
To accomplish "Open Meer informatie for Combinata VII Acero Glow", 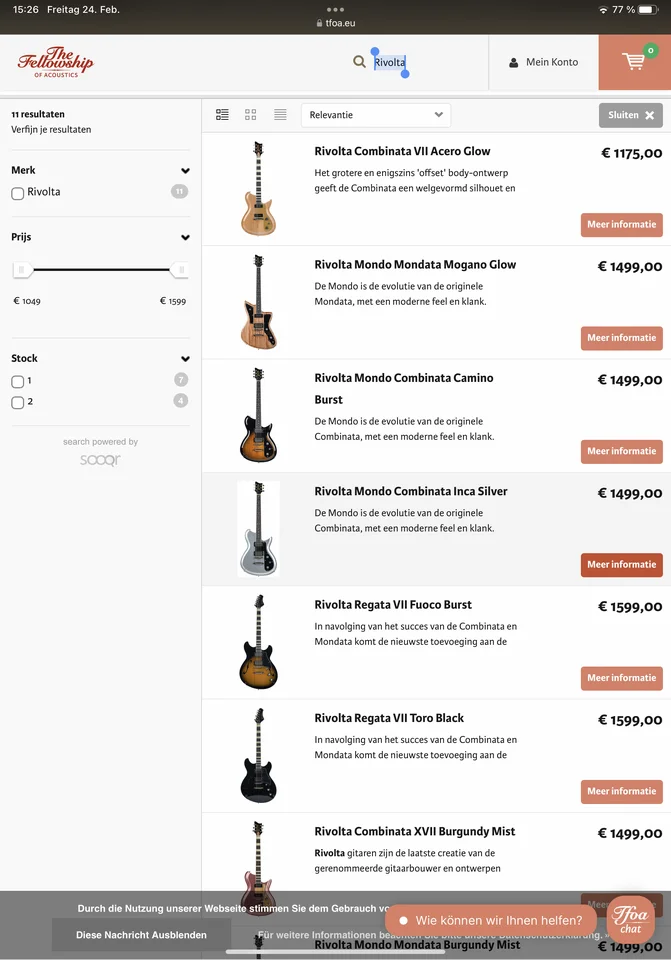I will click(621, 225).
